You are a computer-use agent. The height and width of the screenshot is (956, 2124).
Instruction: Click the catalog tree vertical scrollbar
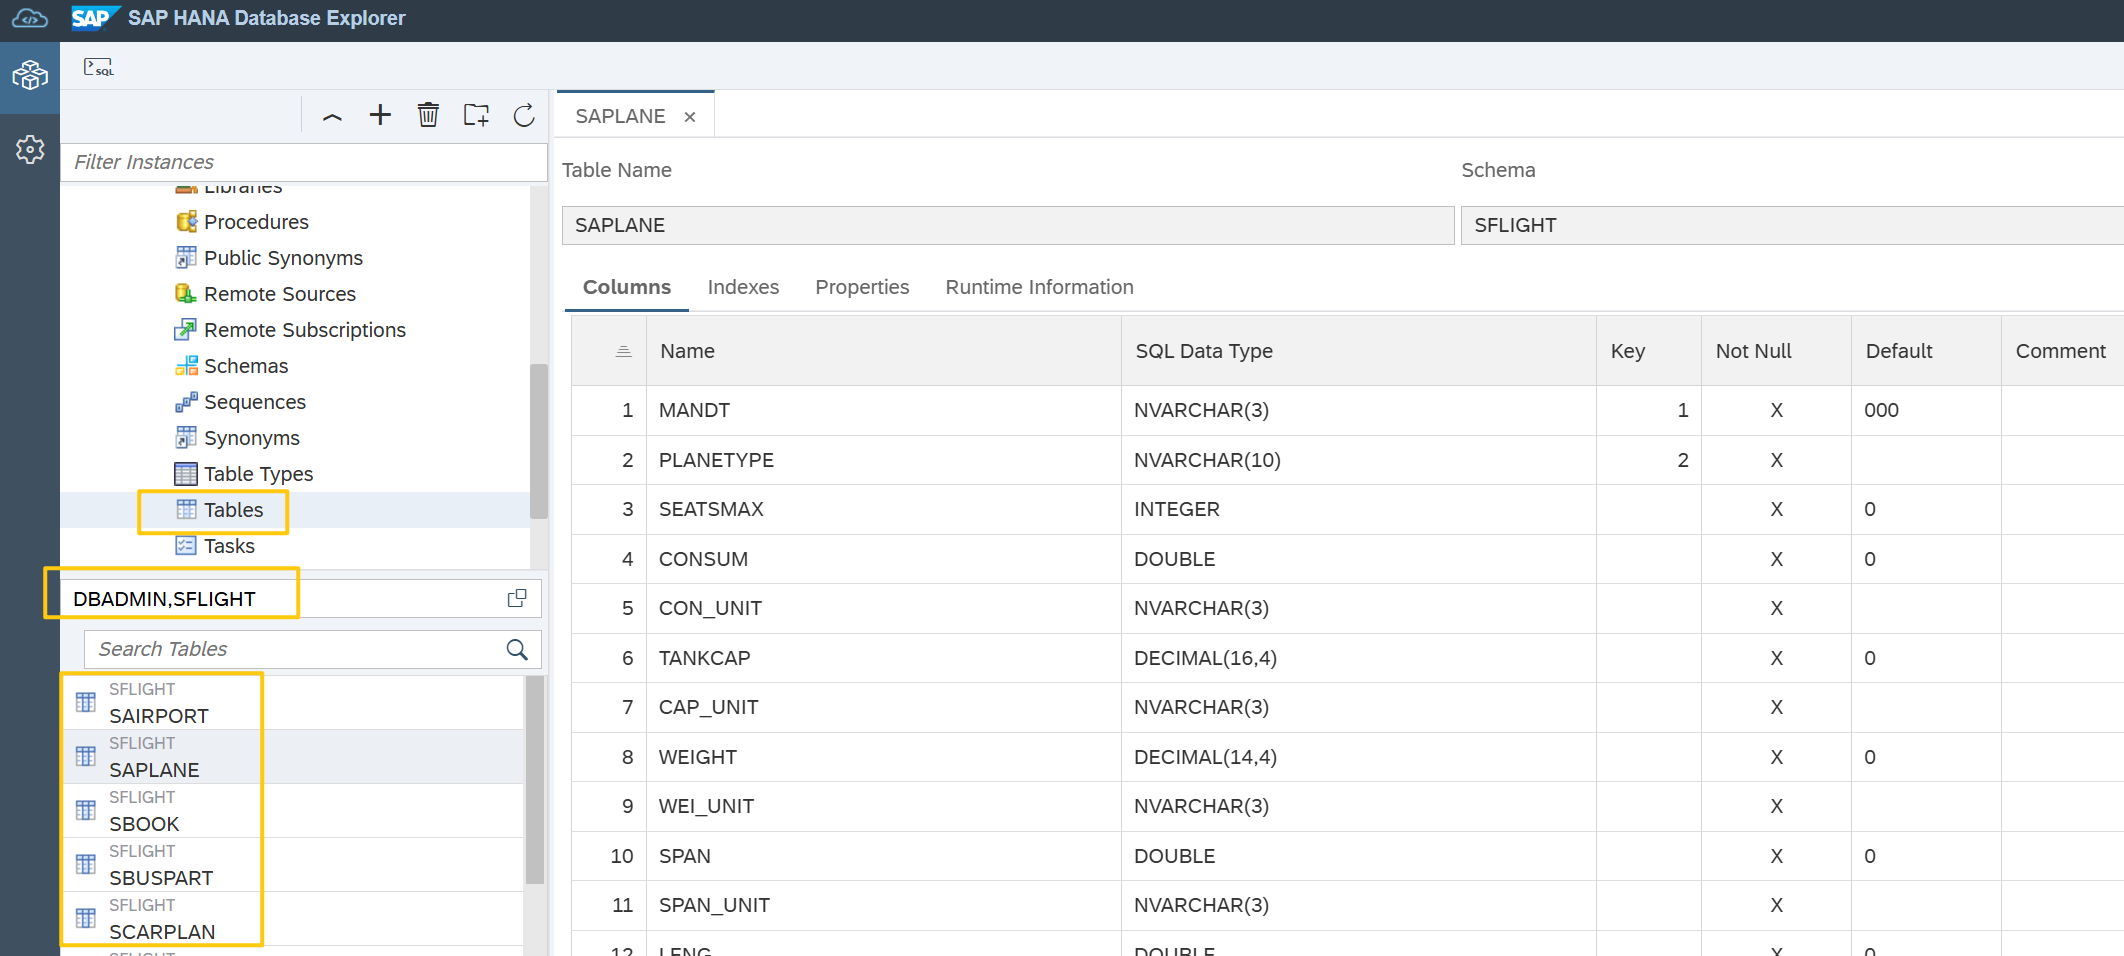(x=539, y=440)
